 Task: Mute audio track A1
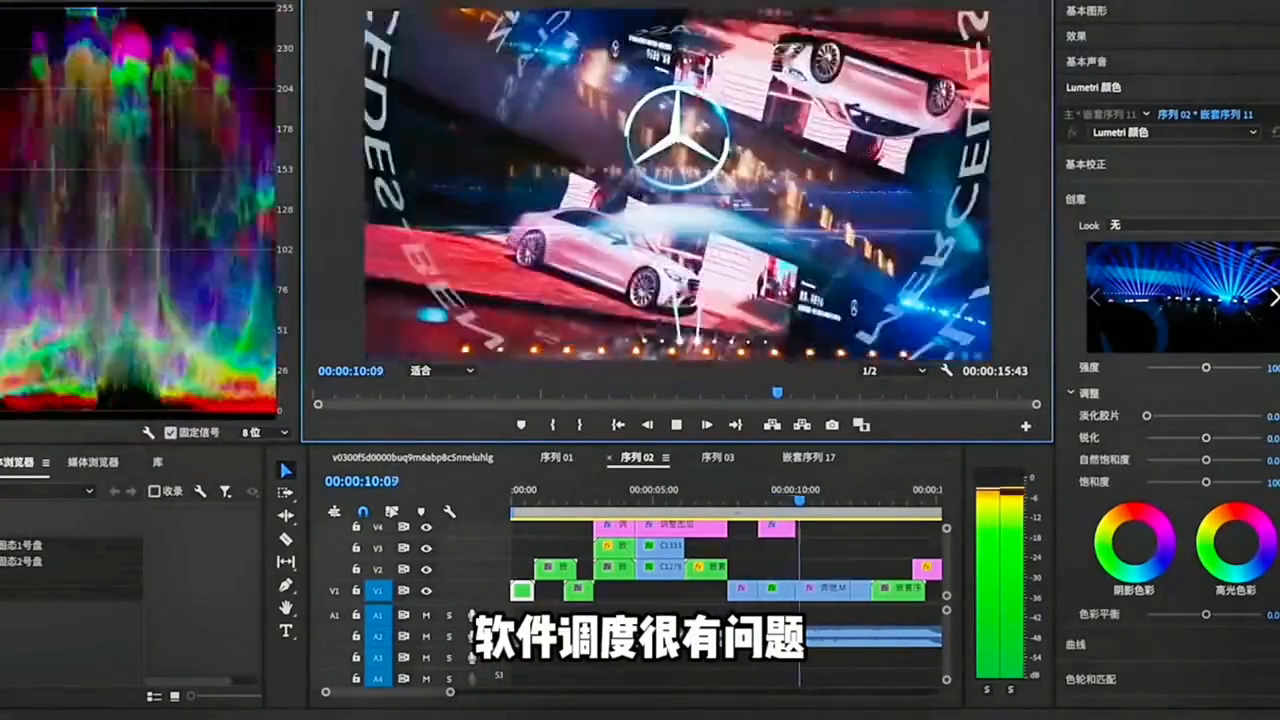(426, 615)
